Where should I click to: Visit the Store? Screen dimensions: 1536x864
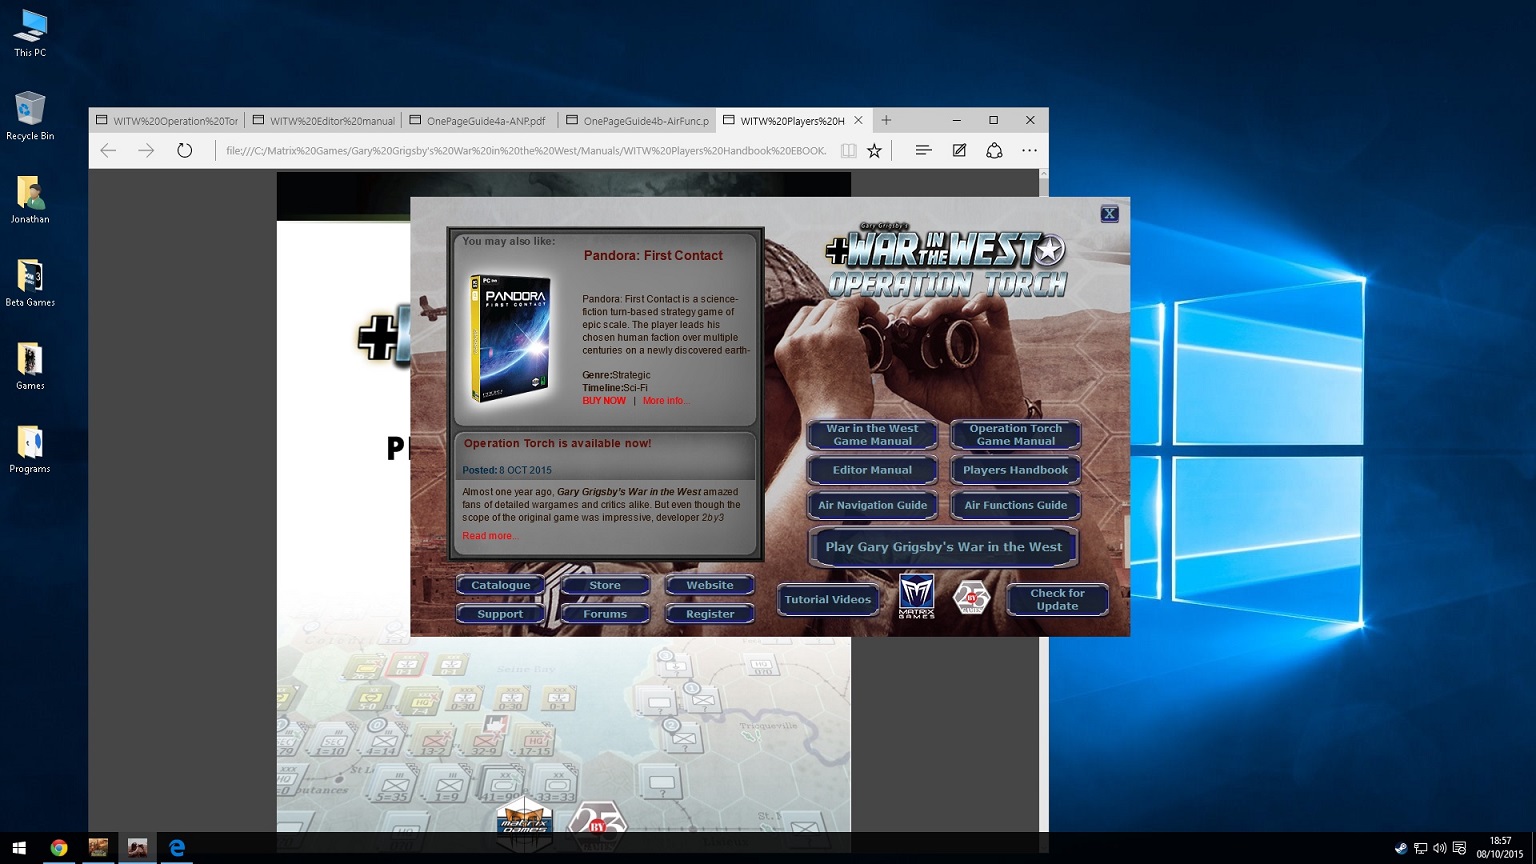pos(605,585)
